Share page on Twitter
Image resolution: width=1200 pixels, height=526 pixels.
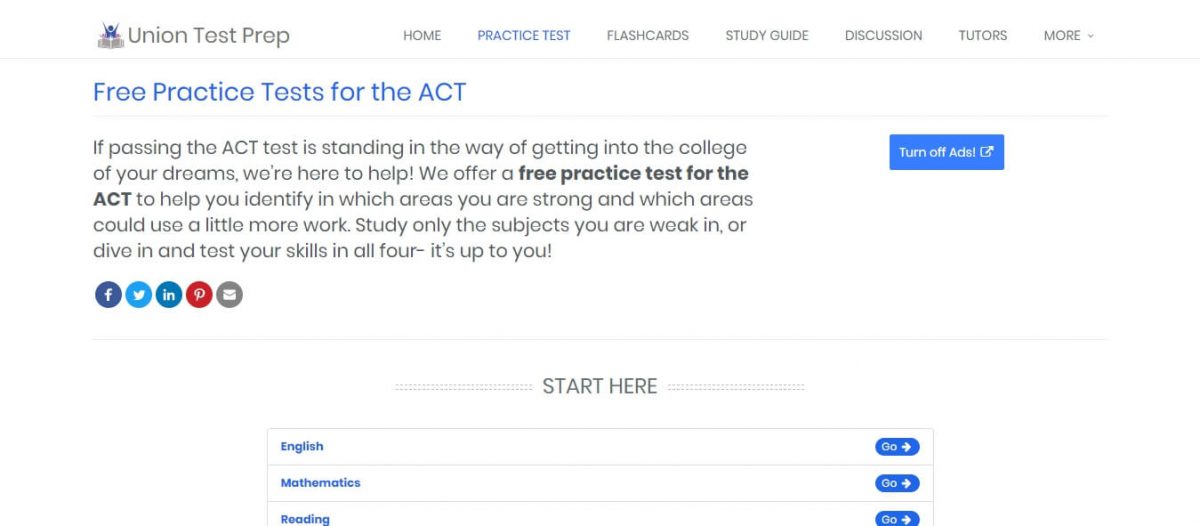click(139, 294)
